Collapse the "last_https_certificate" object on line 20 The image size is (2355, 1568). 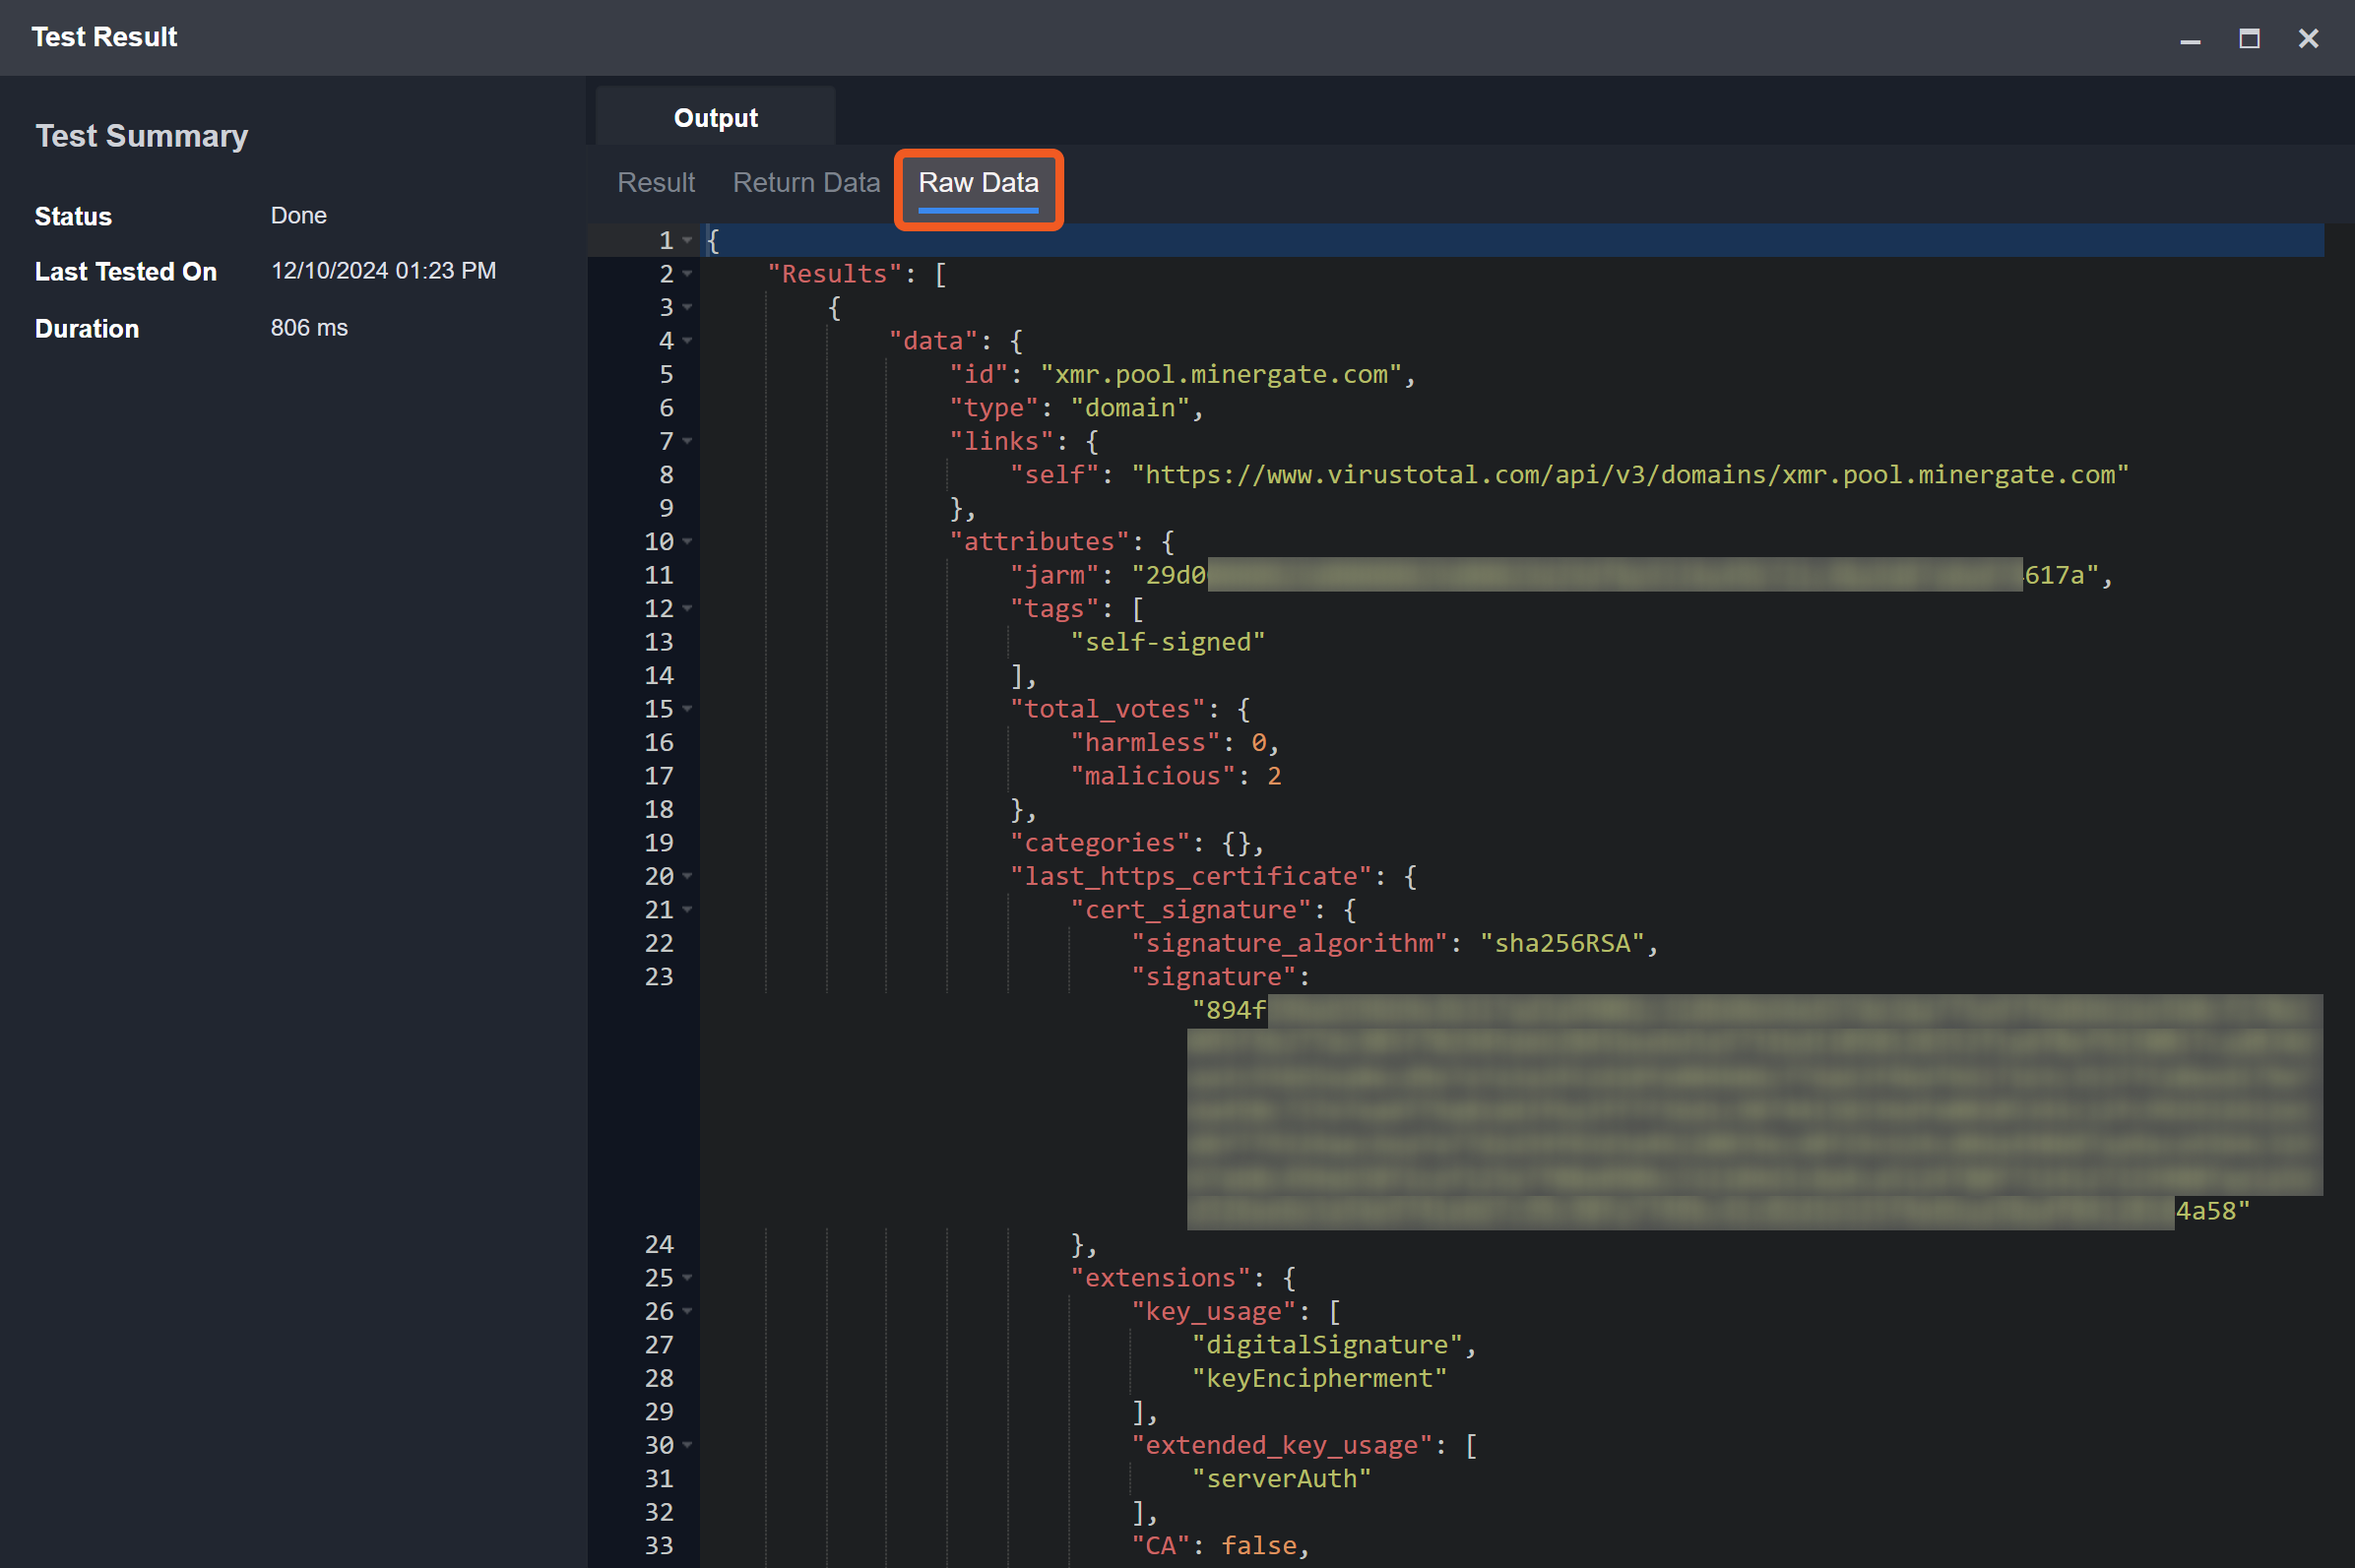(x=687, y=877)
